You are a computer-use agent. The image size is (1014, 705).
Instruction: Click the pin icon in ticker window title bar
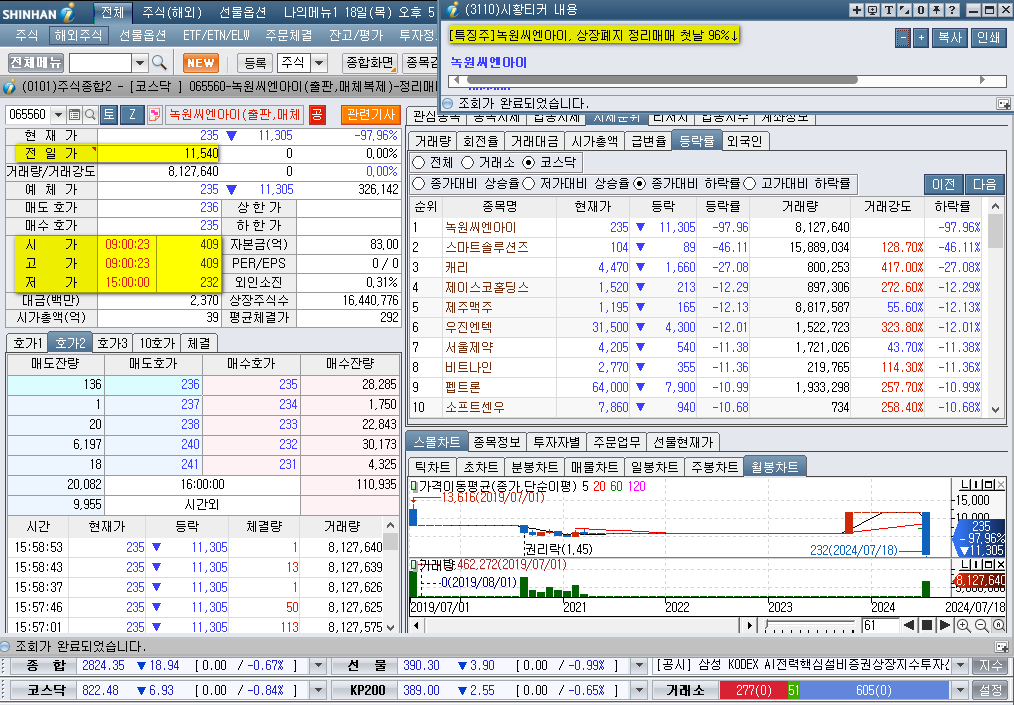pyautogui.click(x=936, y=10)
